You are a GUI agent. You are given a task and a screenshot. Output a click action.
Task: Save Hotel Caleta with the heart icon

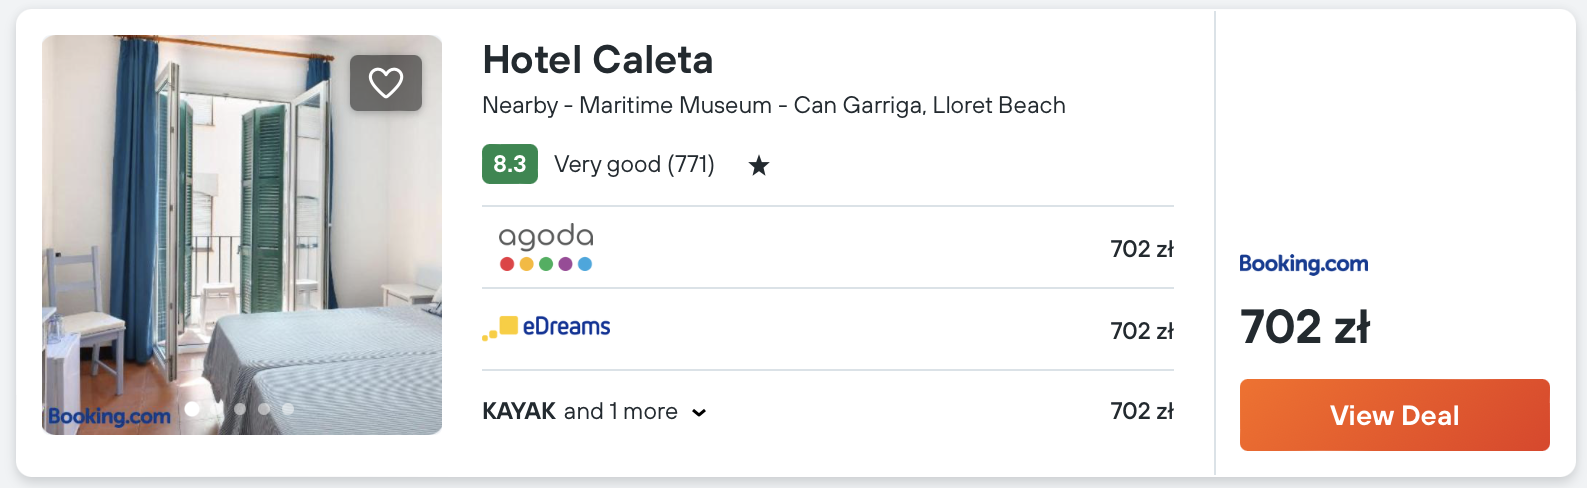(386, 83)
